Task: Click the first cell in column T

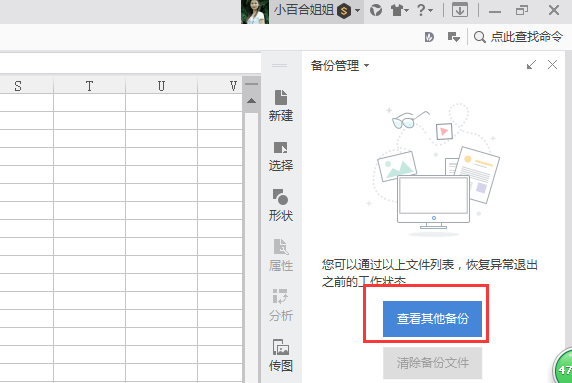Action: pos(89,102)
